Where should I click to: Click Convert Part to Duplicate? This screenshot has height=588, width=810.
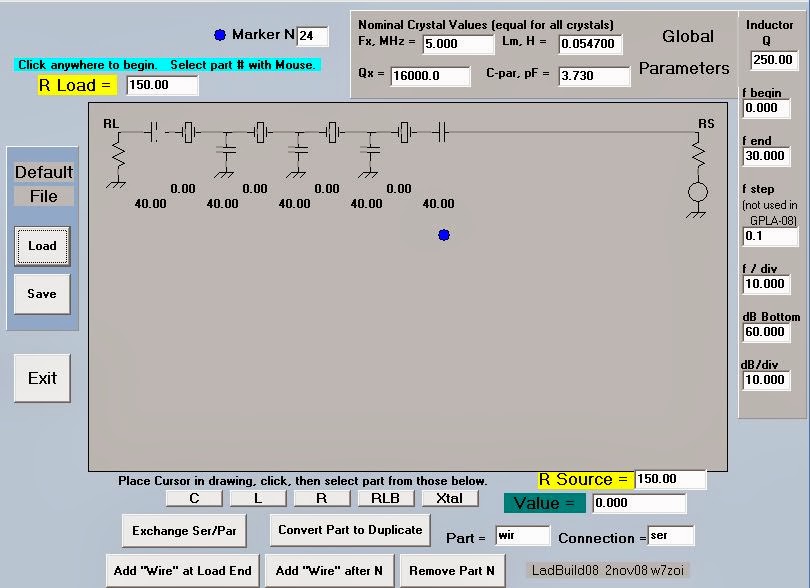click(350, 530)
